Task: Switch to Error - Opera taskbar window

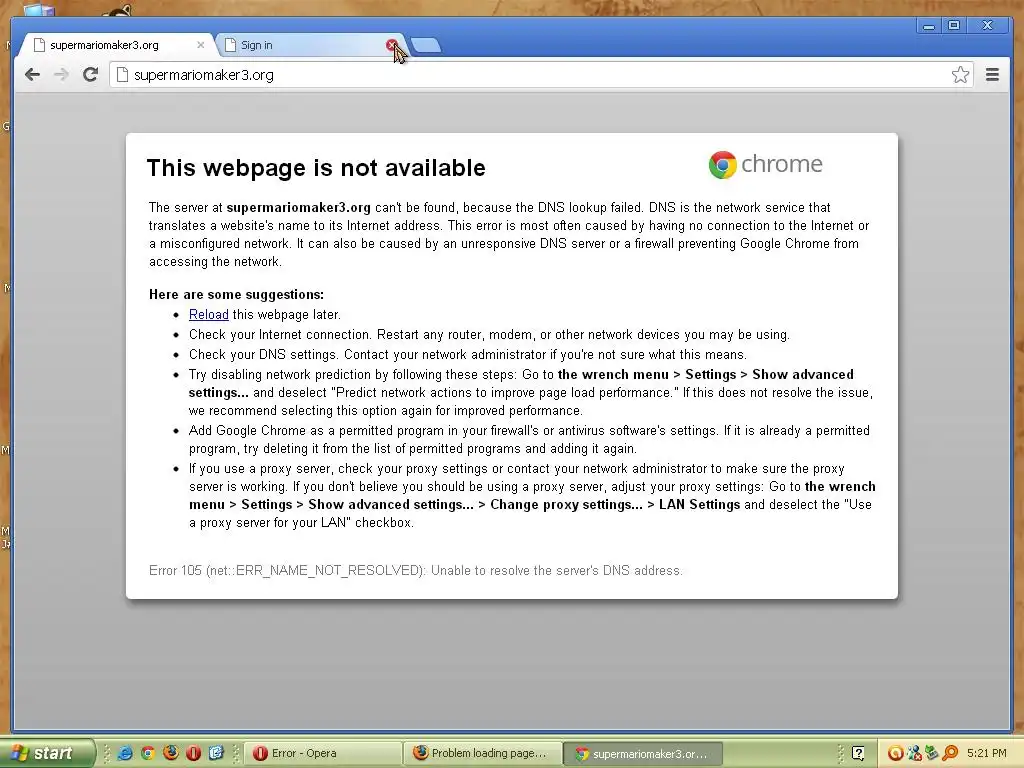Action: pos(321,754)
